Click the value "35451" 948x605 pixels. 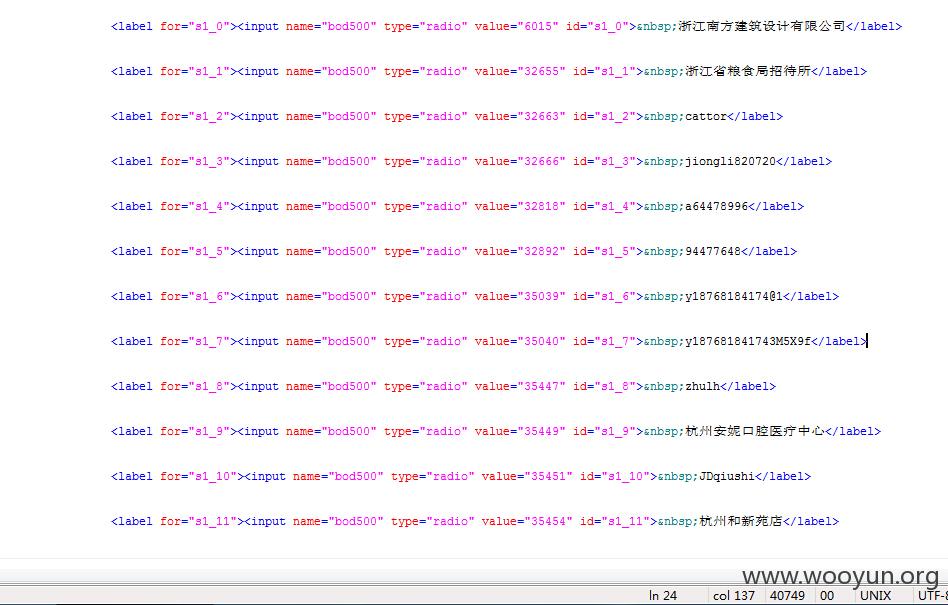[548, 477]
